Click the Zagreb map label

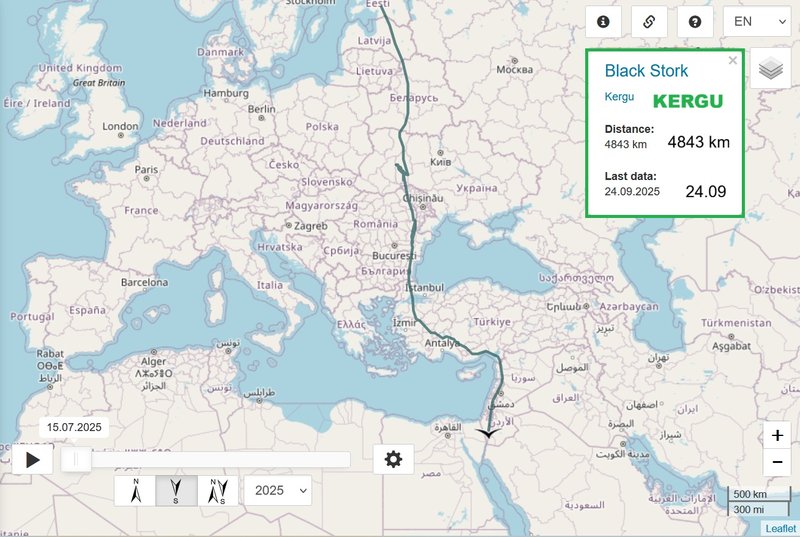tap(310, 226)
